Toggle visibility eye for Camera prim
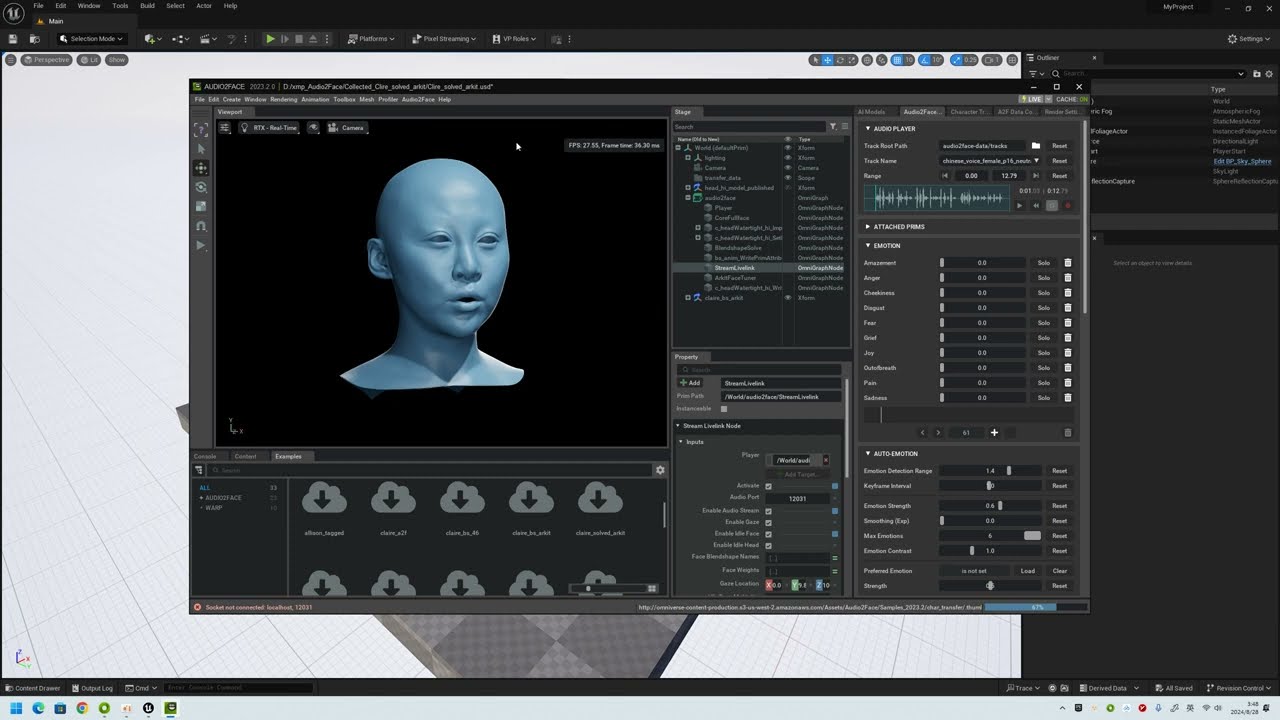1280x720 pixels. coord(788,168)
